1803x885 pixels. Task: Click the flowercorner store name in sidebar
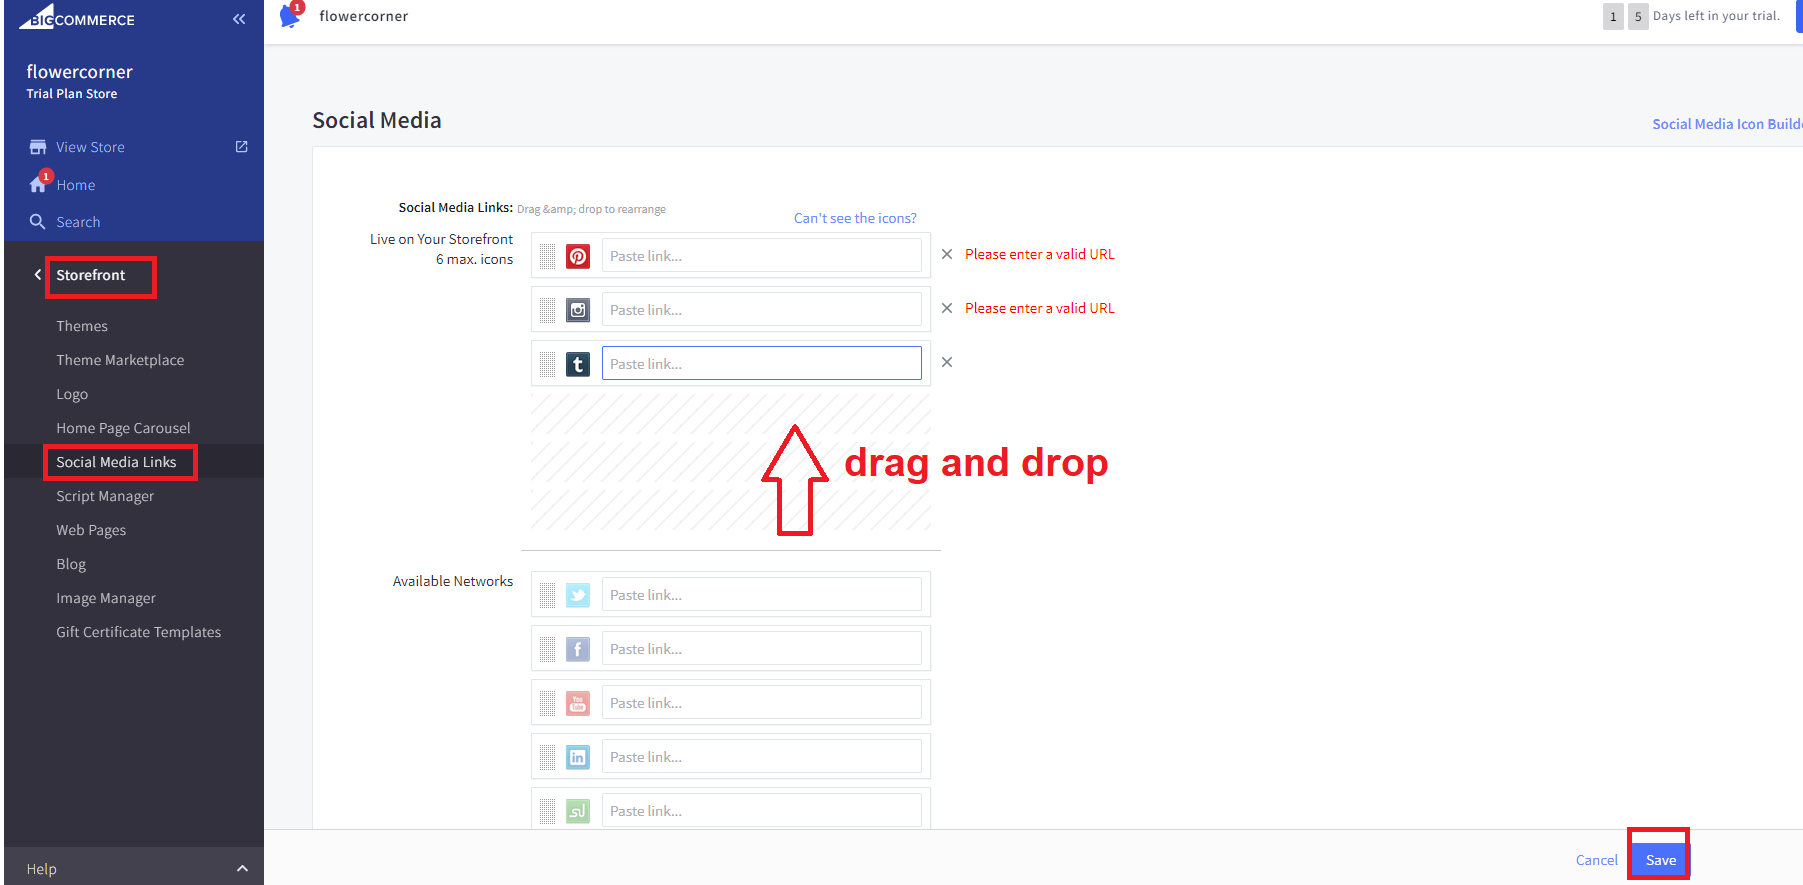click(79, 72)
